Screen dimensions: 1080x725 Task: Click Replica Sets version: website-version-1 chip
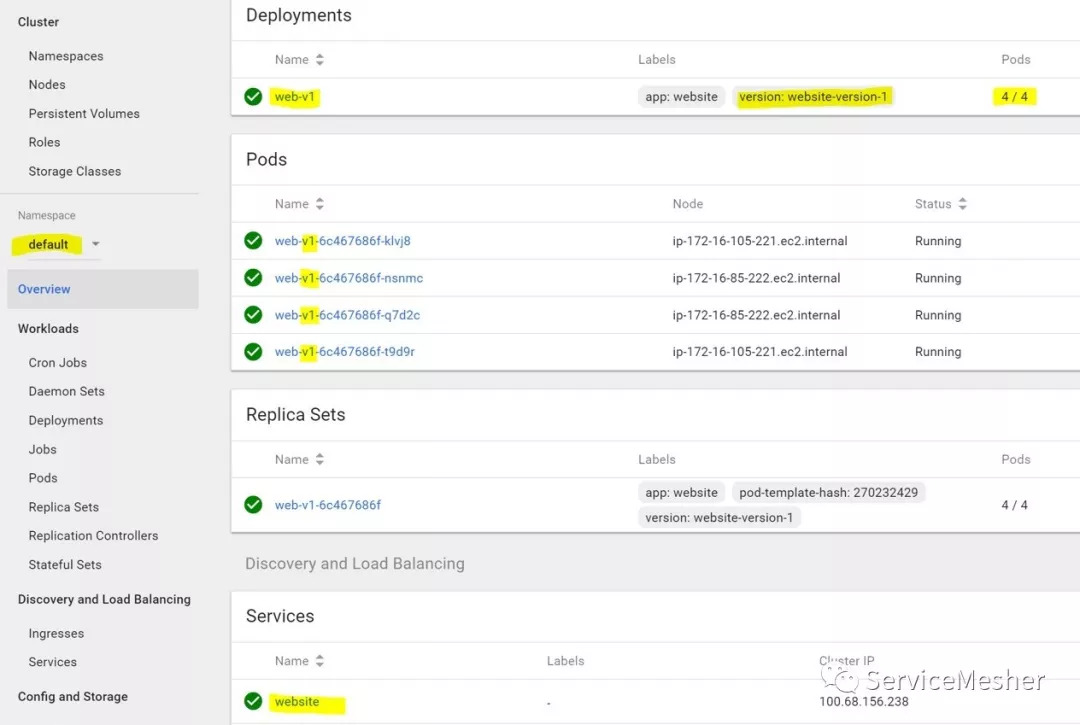(719, 517)
